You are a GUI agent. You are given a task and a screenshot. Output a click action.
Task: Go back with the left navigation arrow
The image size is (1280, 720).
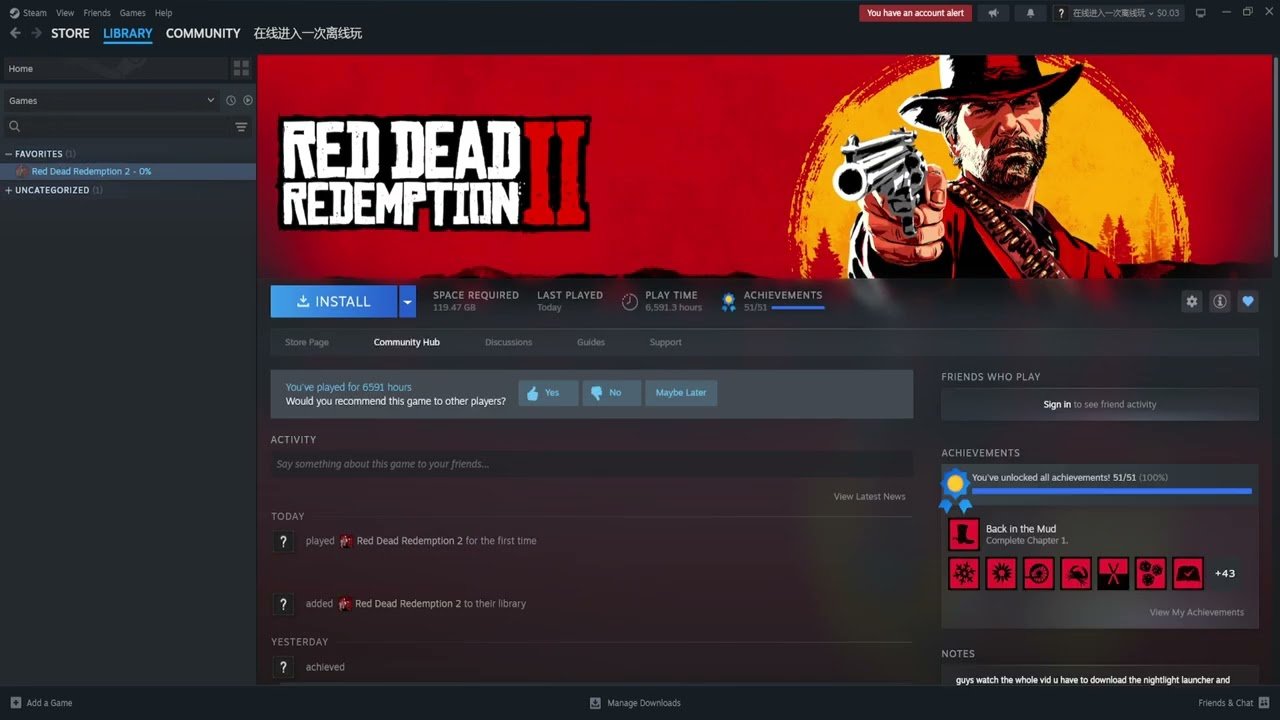[15, 33]
